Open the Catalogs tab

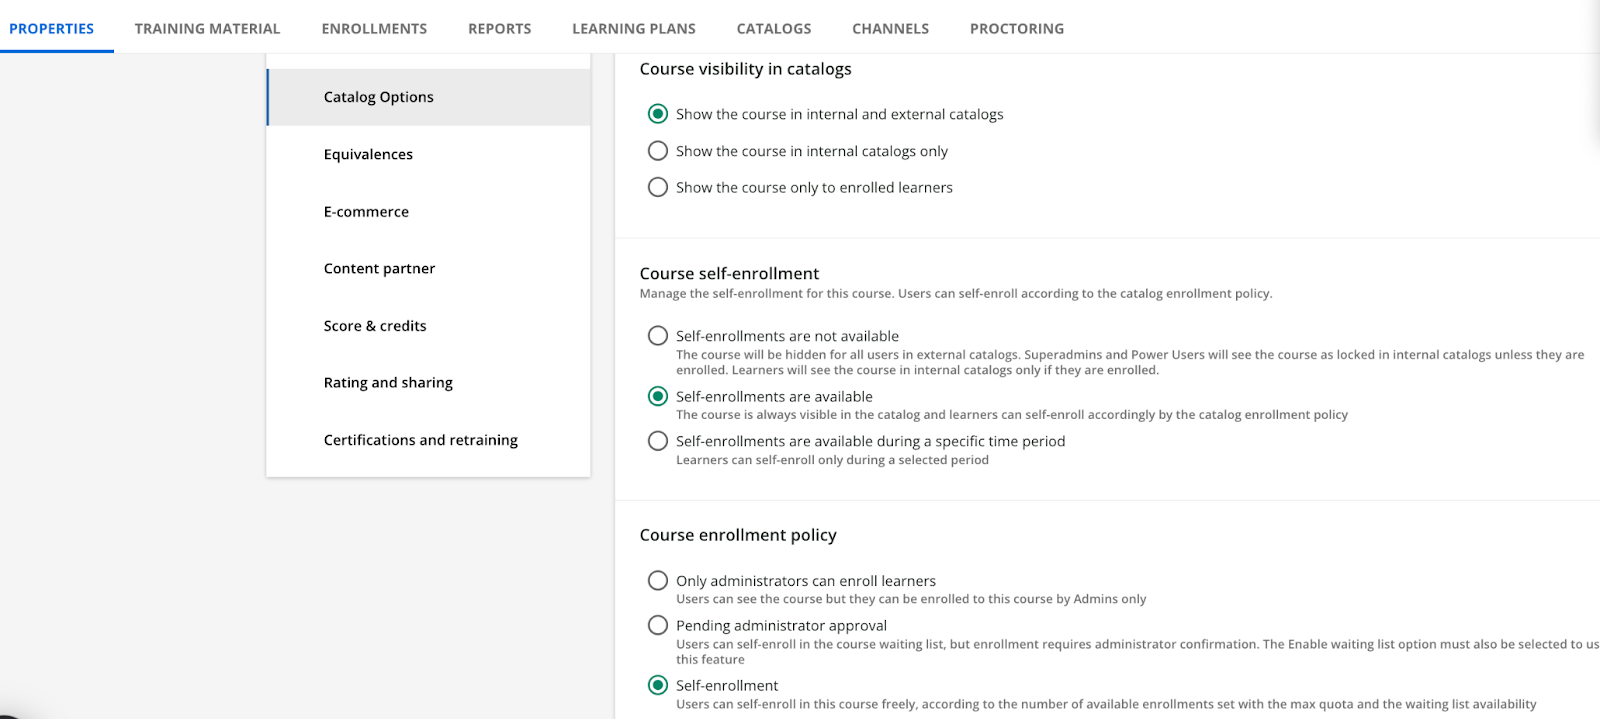(773, 28)
